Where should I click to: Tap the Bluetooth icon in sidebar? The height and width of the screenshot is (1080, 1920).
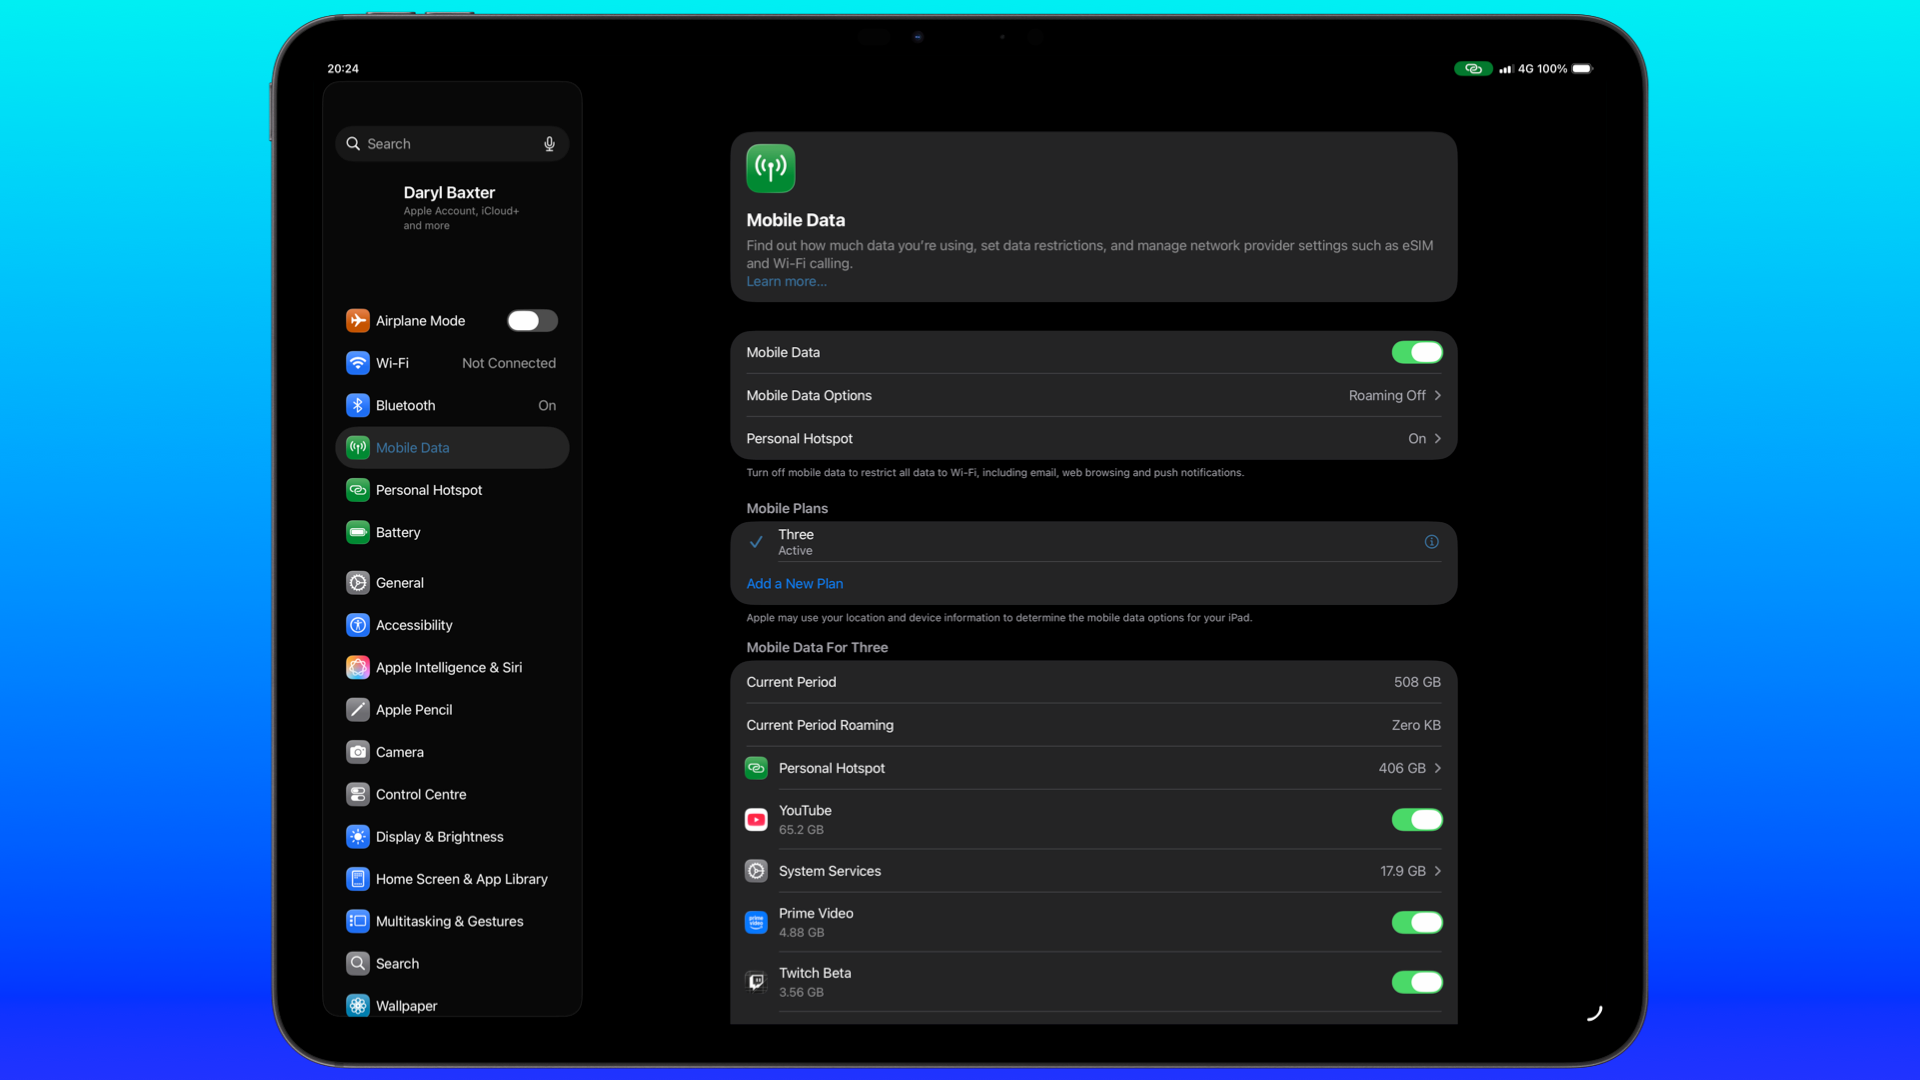click(x=357, y=406)
